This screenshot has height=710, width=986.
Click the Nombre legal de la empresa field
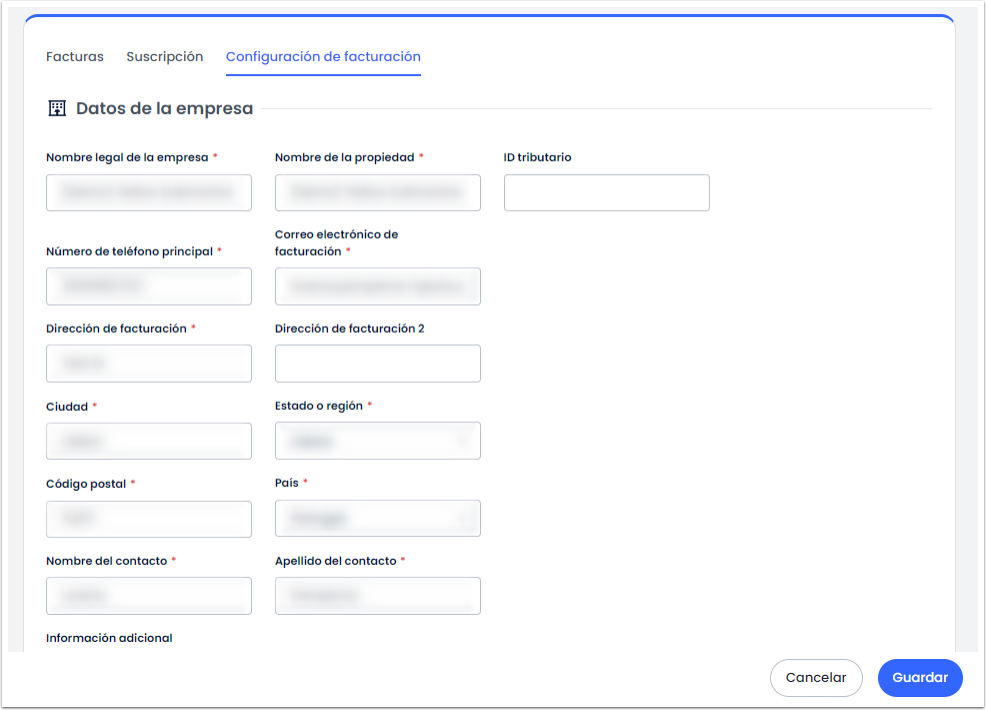click(149, 193)
